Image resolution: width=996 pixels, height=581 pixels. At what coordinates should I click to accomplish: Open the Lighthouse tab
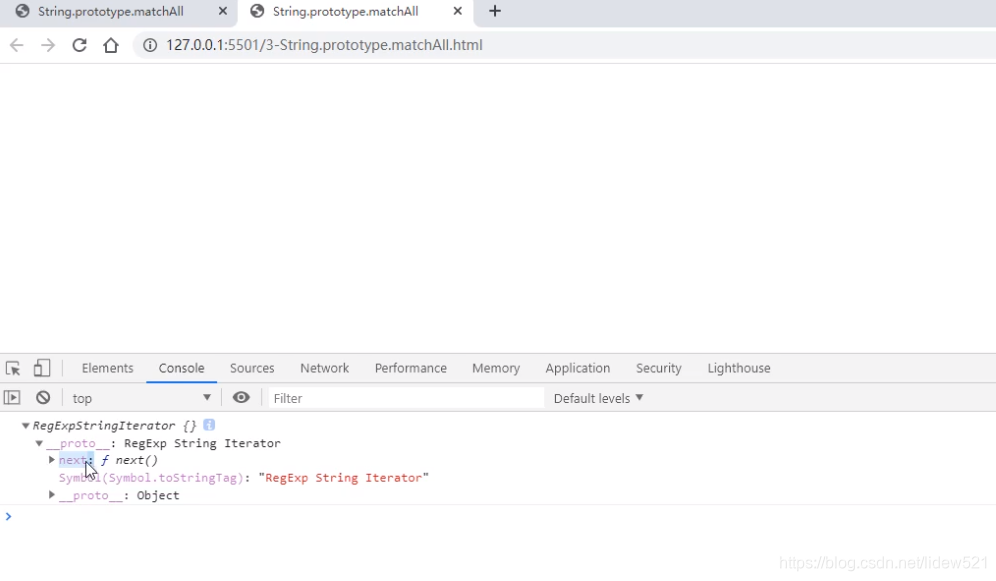[739, 368]
